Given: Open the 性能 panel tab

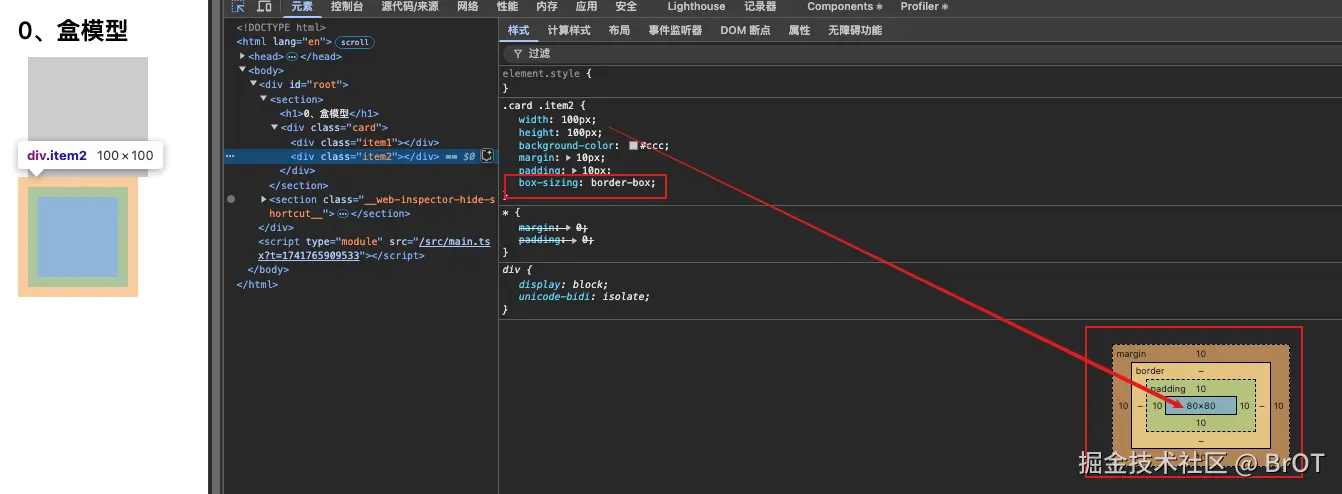Looking at the screenshot, I should (x=507, y=7).
